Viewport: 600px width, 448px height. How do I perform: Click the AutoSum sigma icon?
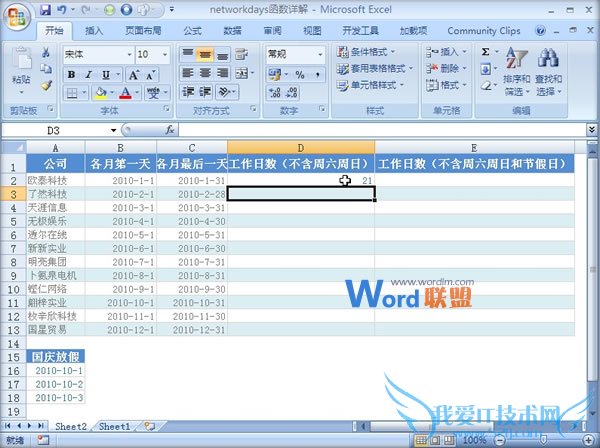[485, 52]
